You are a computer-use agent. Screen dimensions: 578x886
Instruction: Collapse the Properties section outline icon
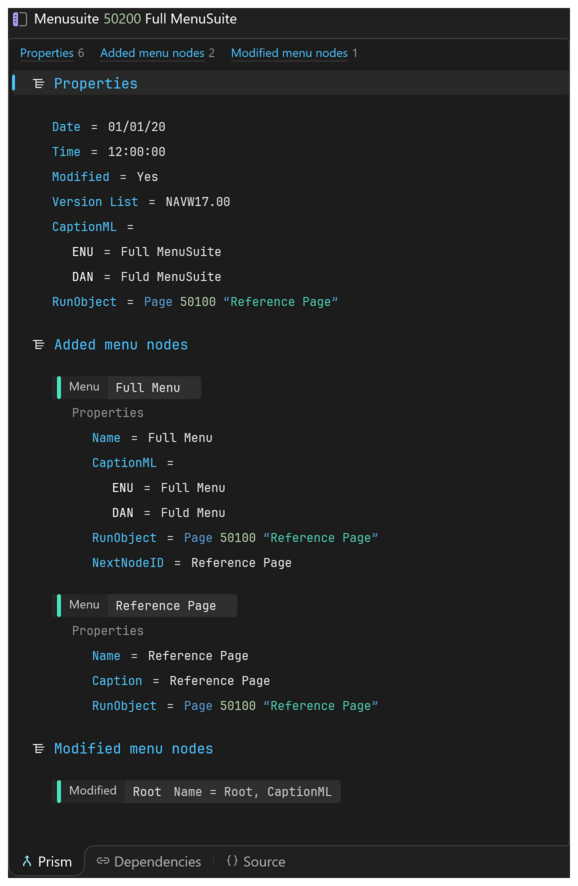[38, 84]
